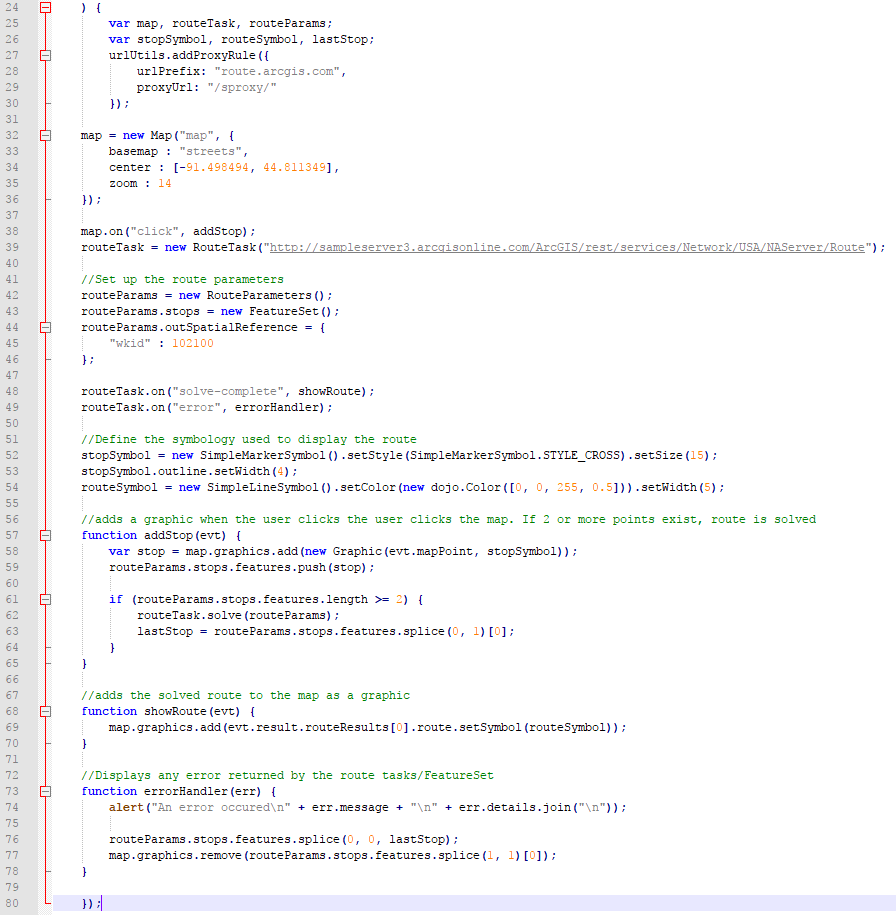The width and height of the screenshot is (896, 915).
Task: Click the comment "//Set up the route parameters"
Action: [x=182, y=280]
